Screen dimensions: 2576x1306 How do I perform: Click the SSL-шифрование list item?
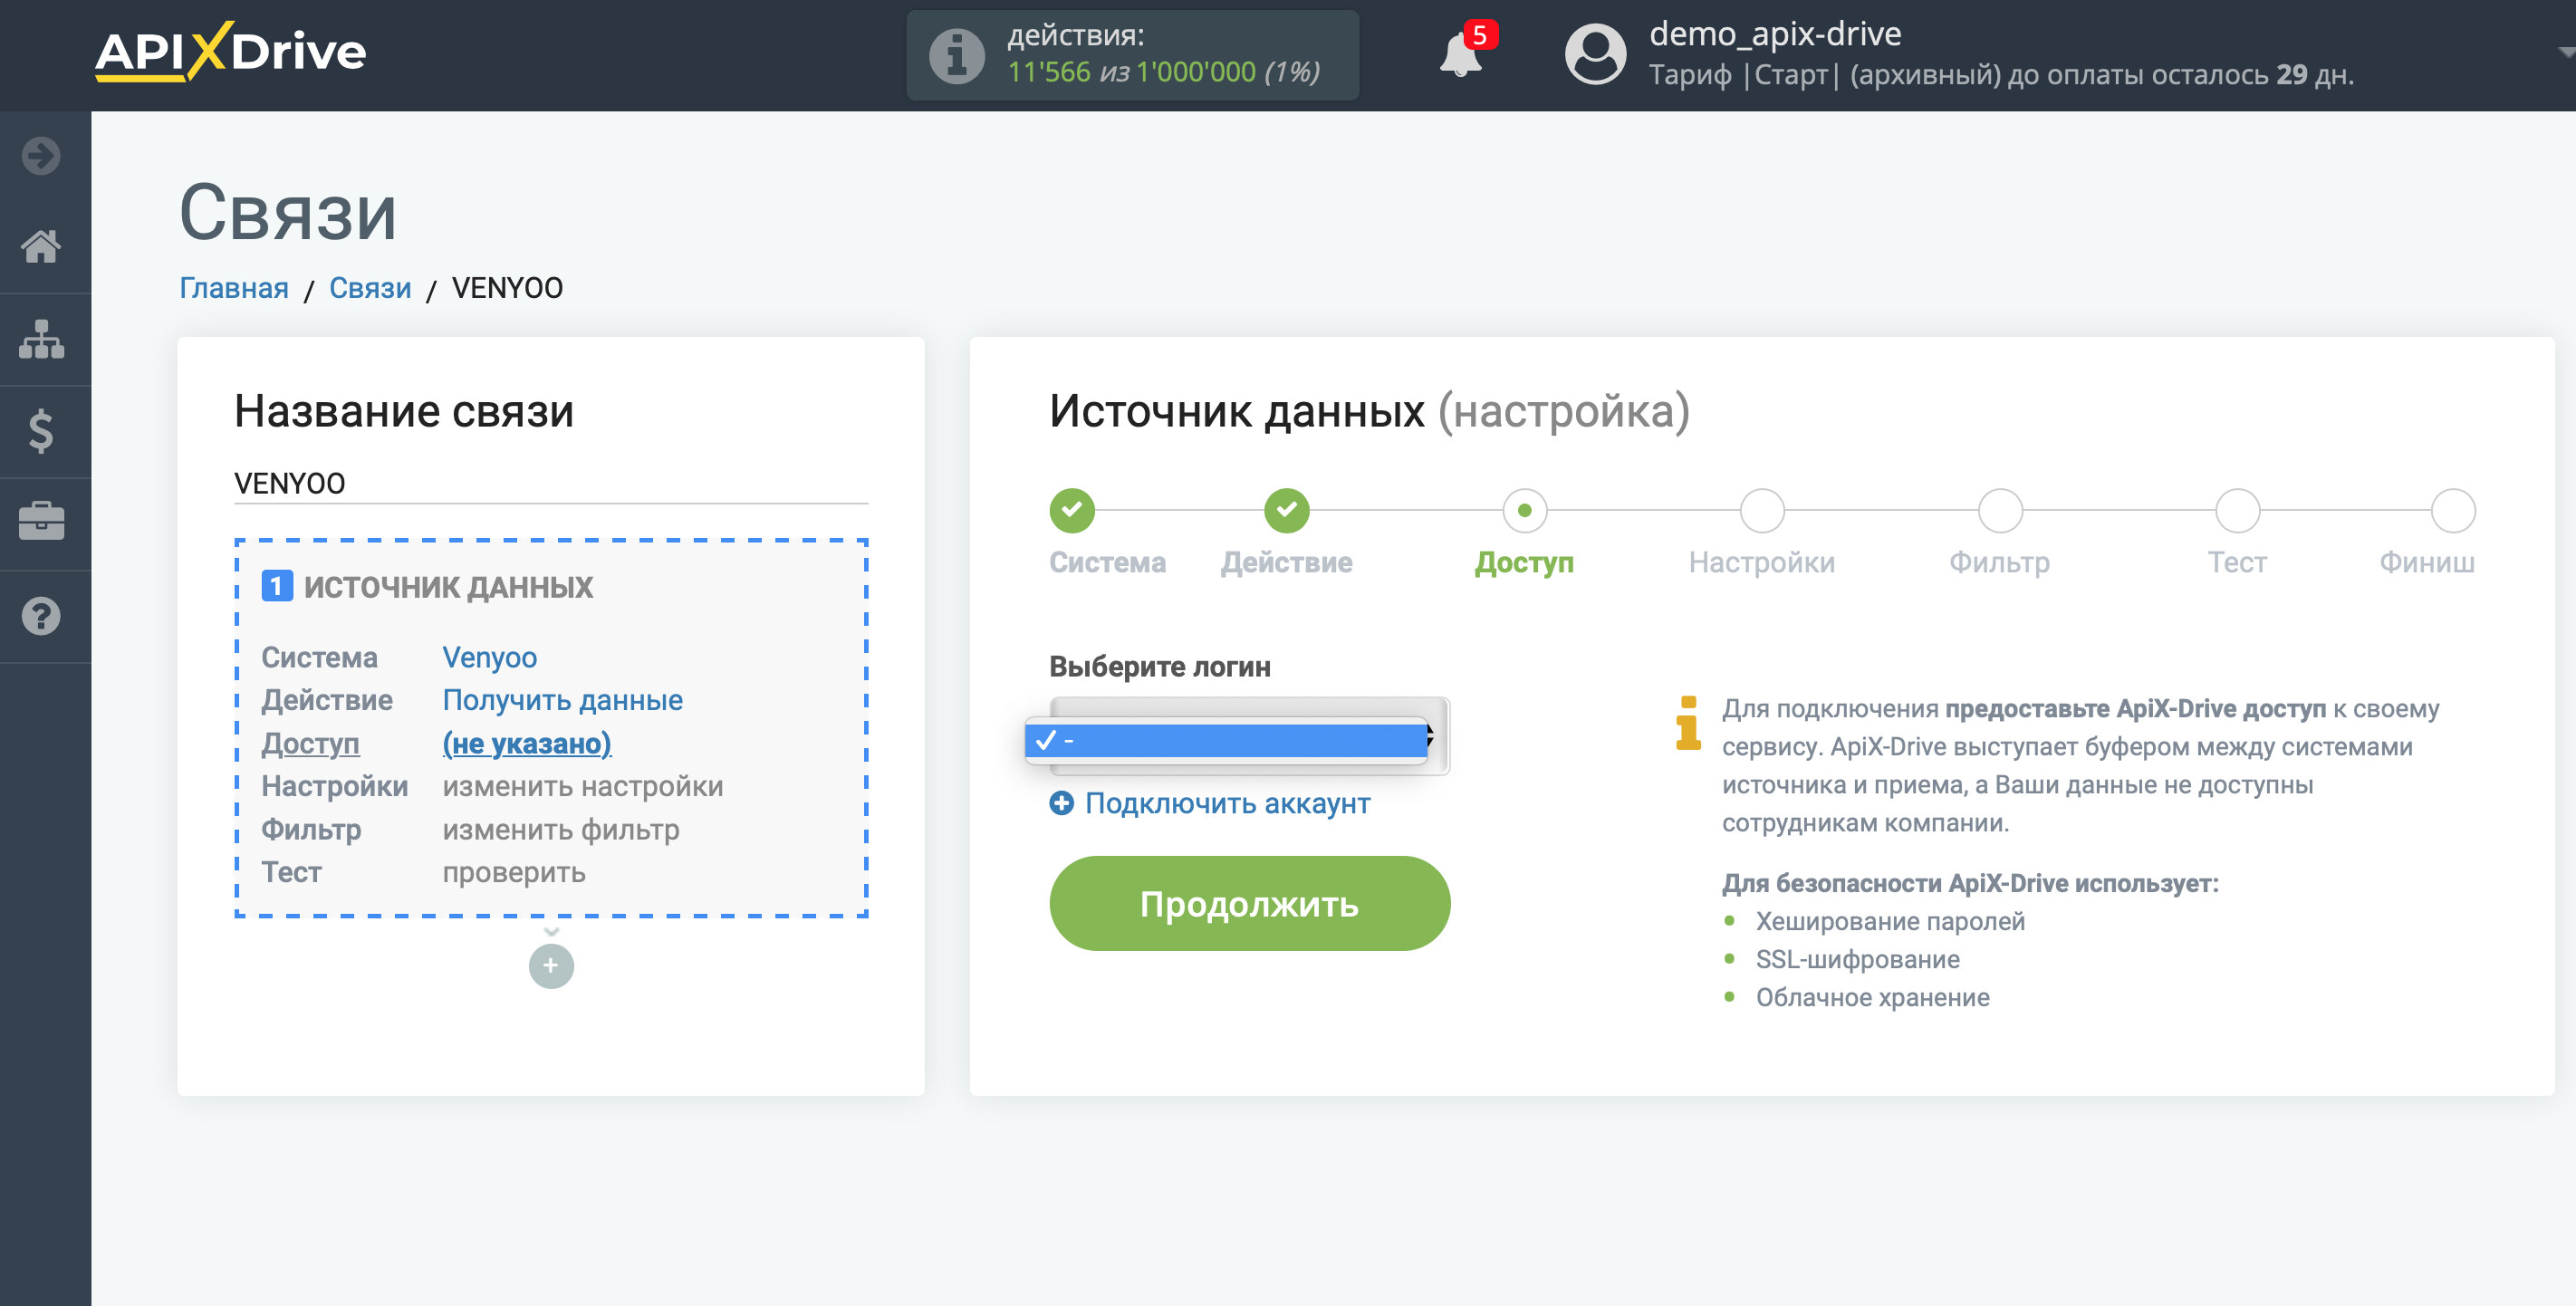[1857, 959]
